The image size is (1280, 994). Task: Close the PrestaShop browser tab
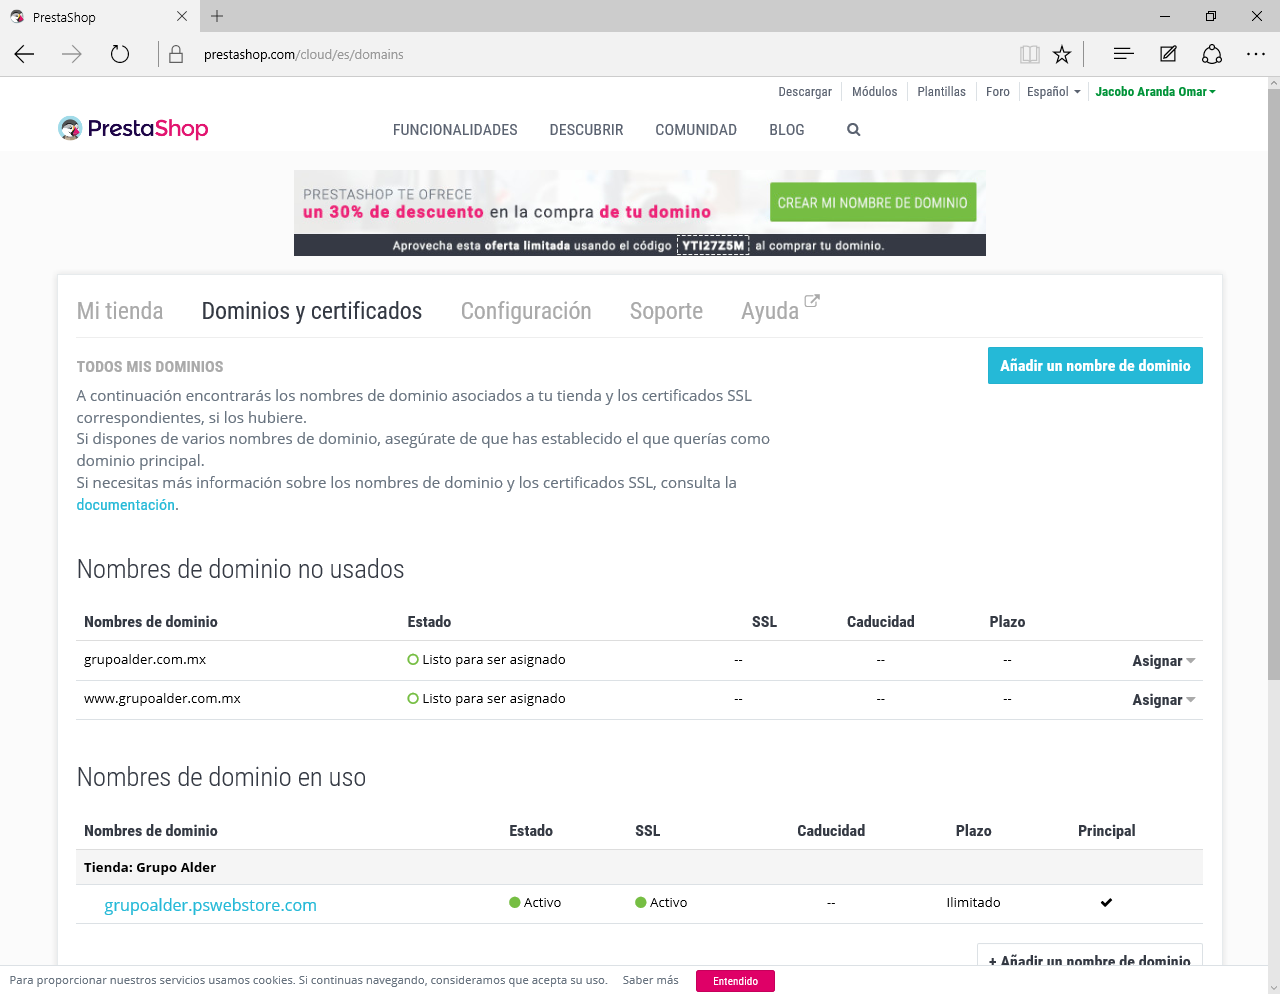(181, 16)
